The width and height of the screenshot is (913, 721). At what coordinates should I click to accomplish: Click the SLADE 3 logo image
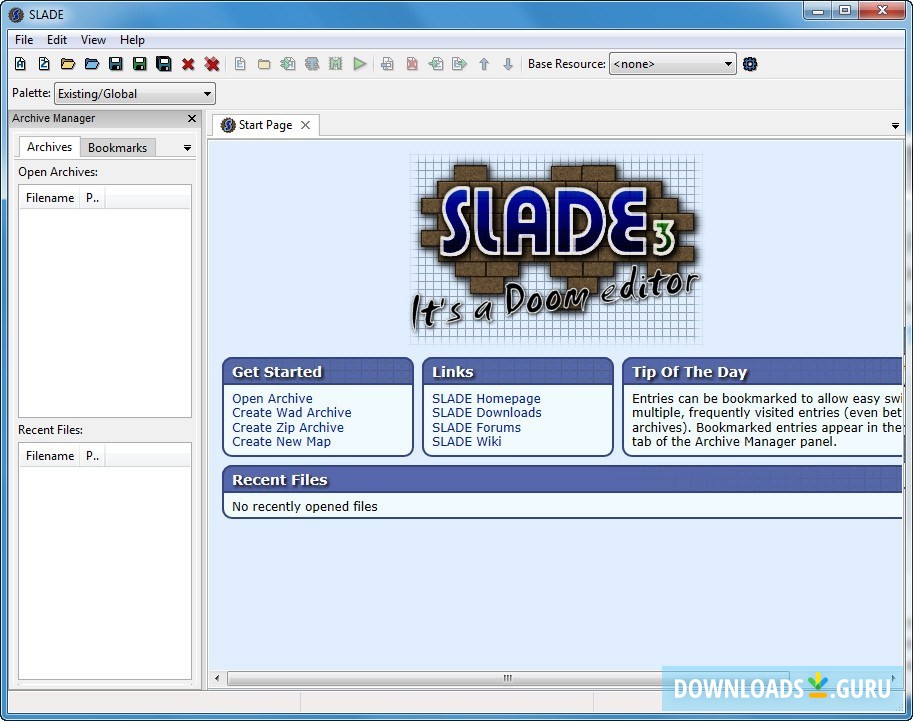(555, 249)
